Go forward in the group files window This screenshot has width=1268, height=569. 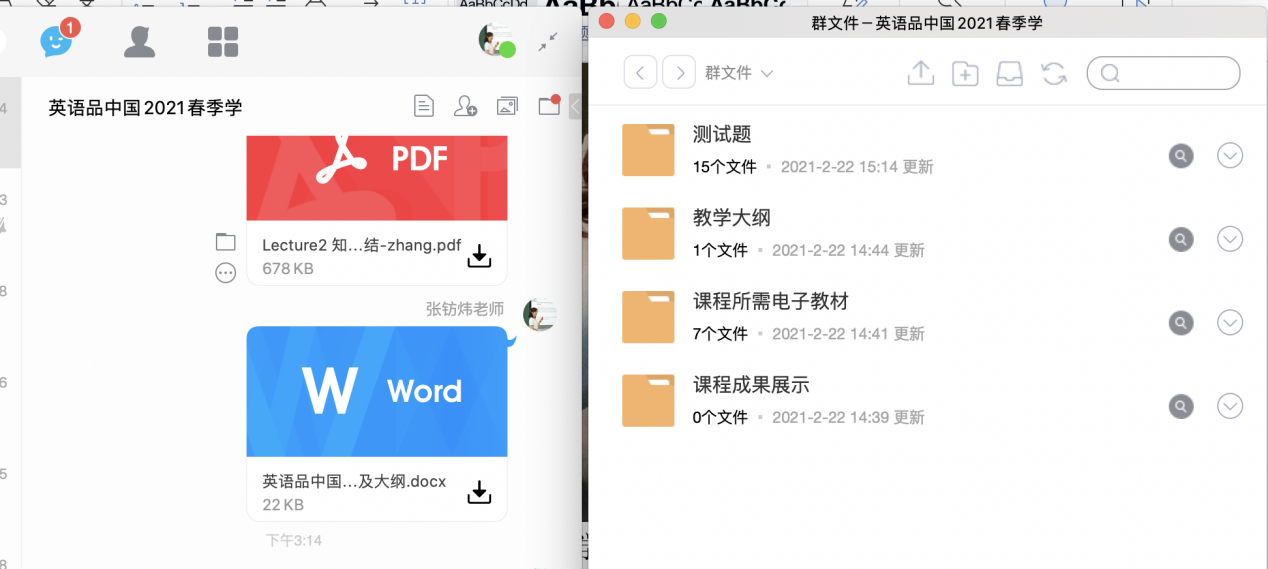click(679, 72)
